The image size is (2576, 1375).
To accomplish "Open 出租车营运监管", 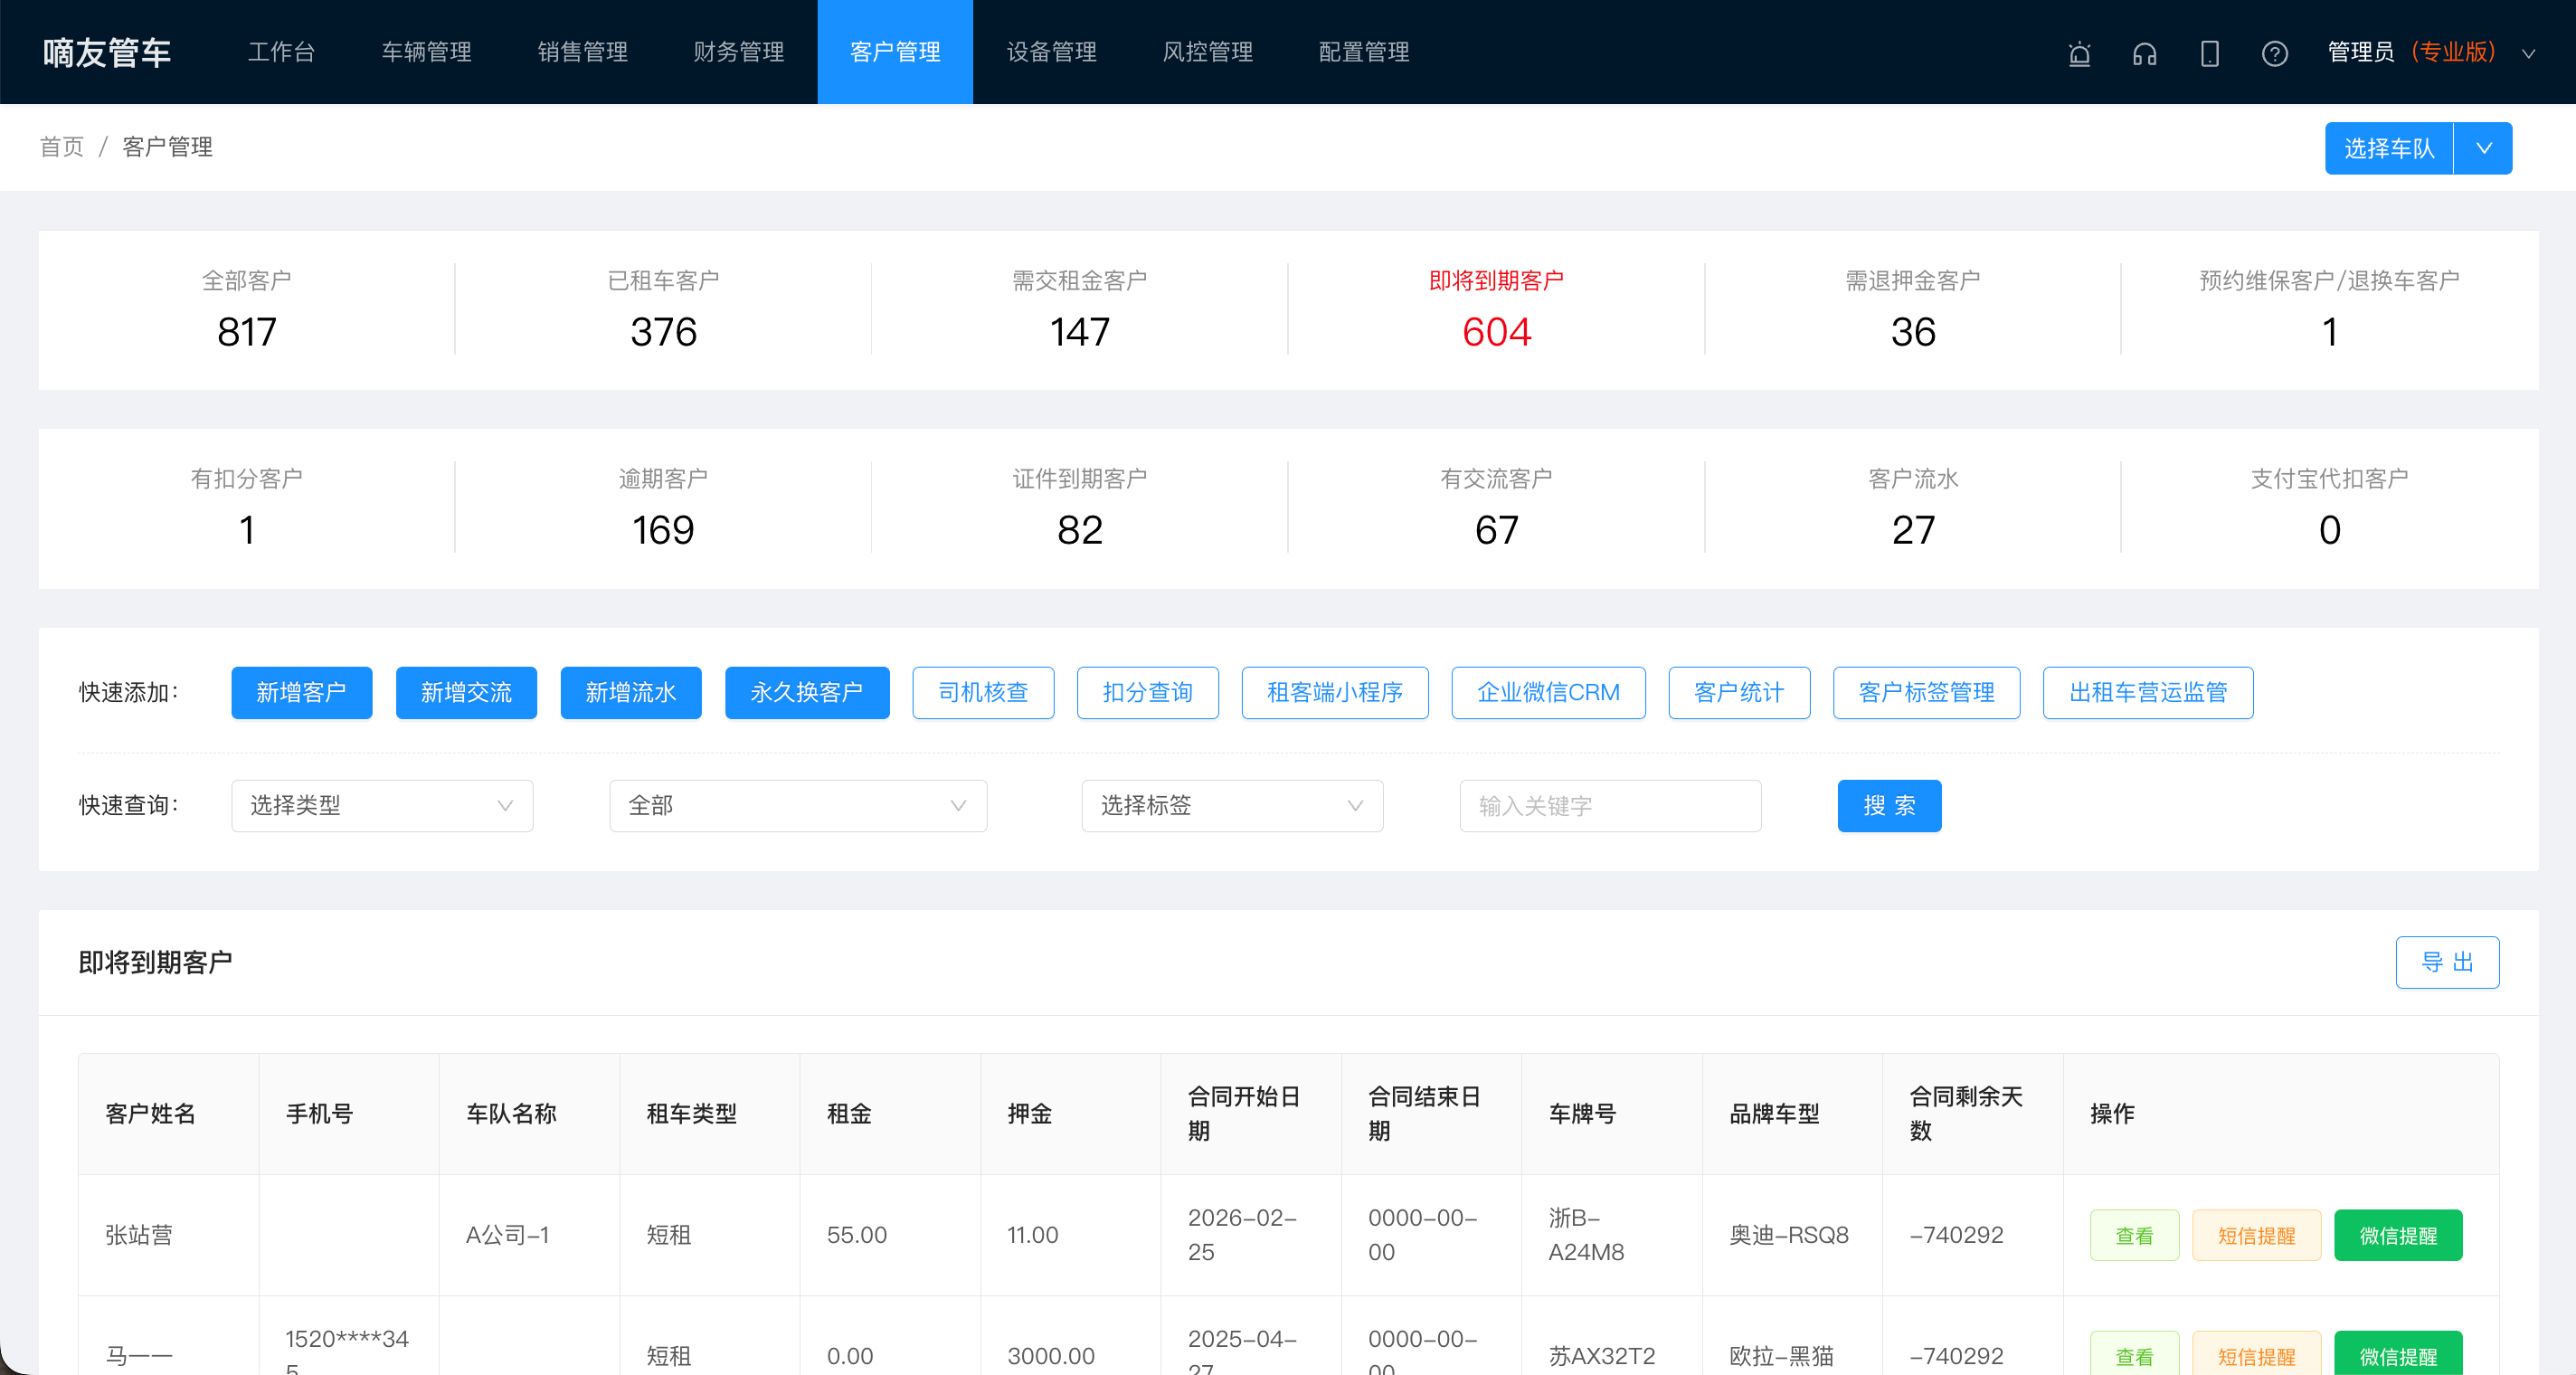I will tap(2148, 692).
